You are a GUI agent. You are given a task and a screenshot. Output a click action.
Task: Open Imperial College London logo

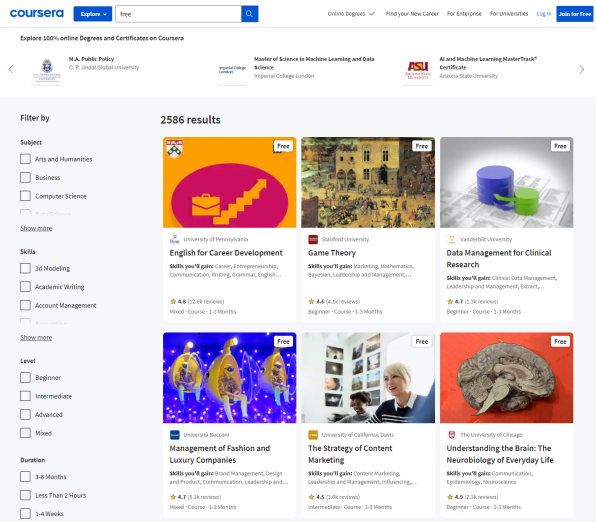point(232,69)
